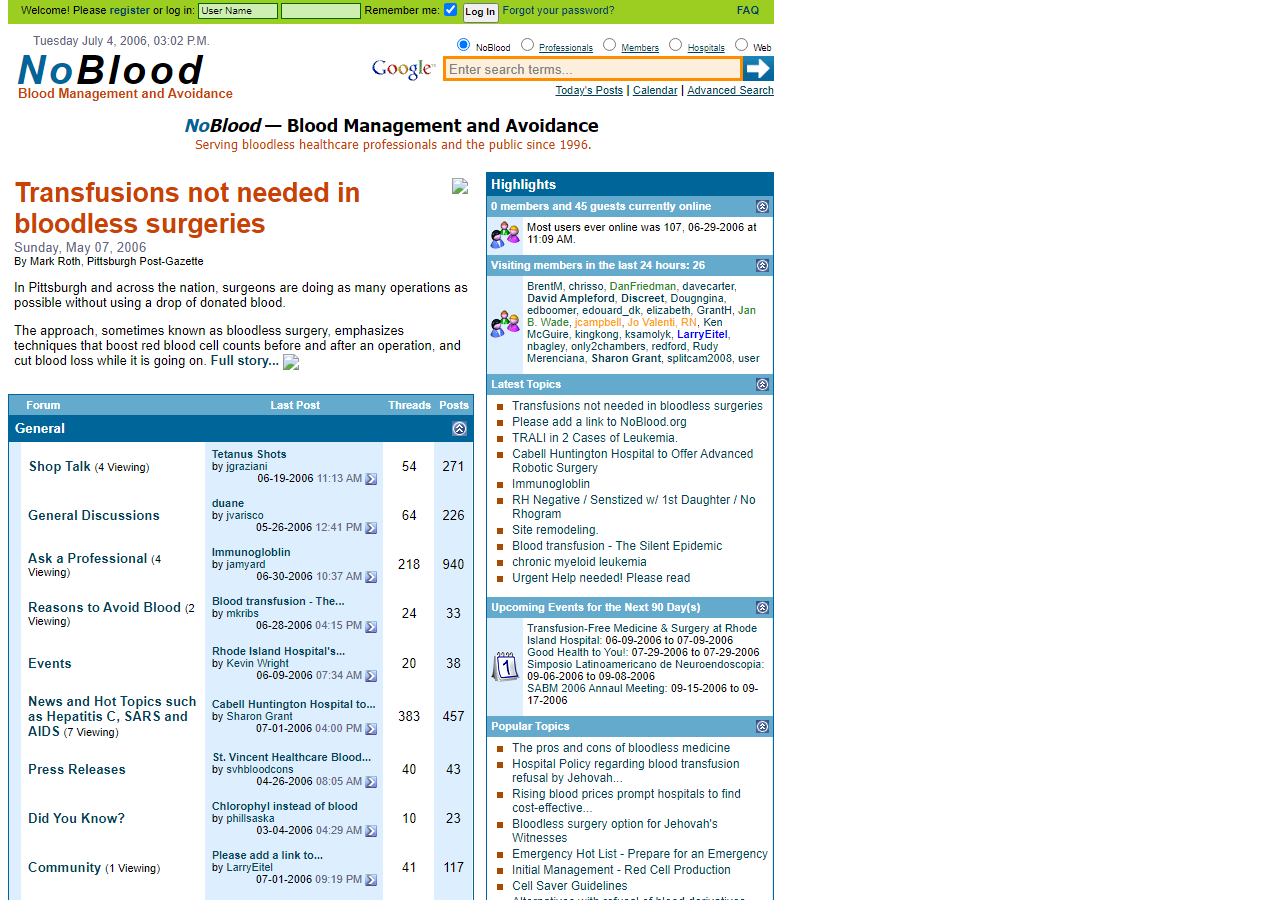Open Advanced Search
1280x900 pixels.
(730, 90)
